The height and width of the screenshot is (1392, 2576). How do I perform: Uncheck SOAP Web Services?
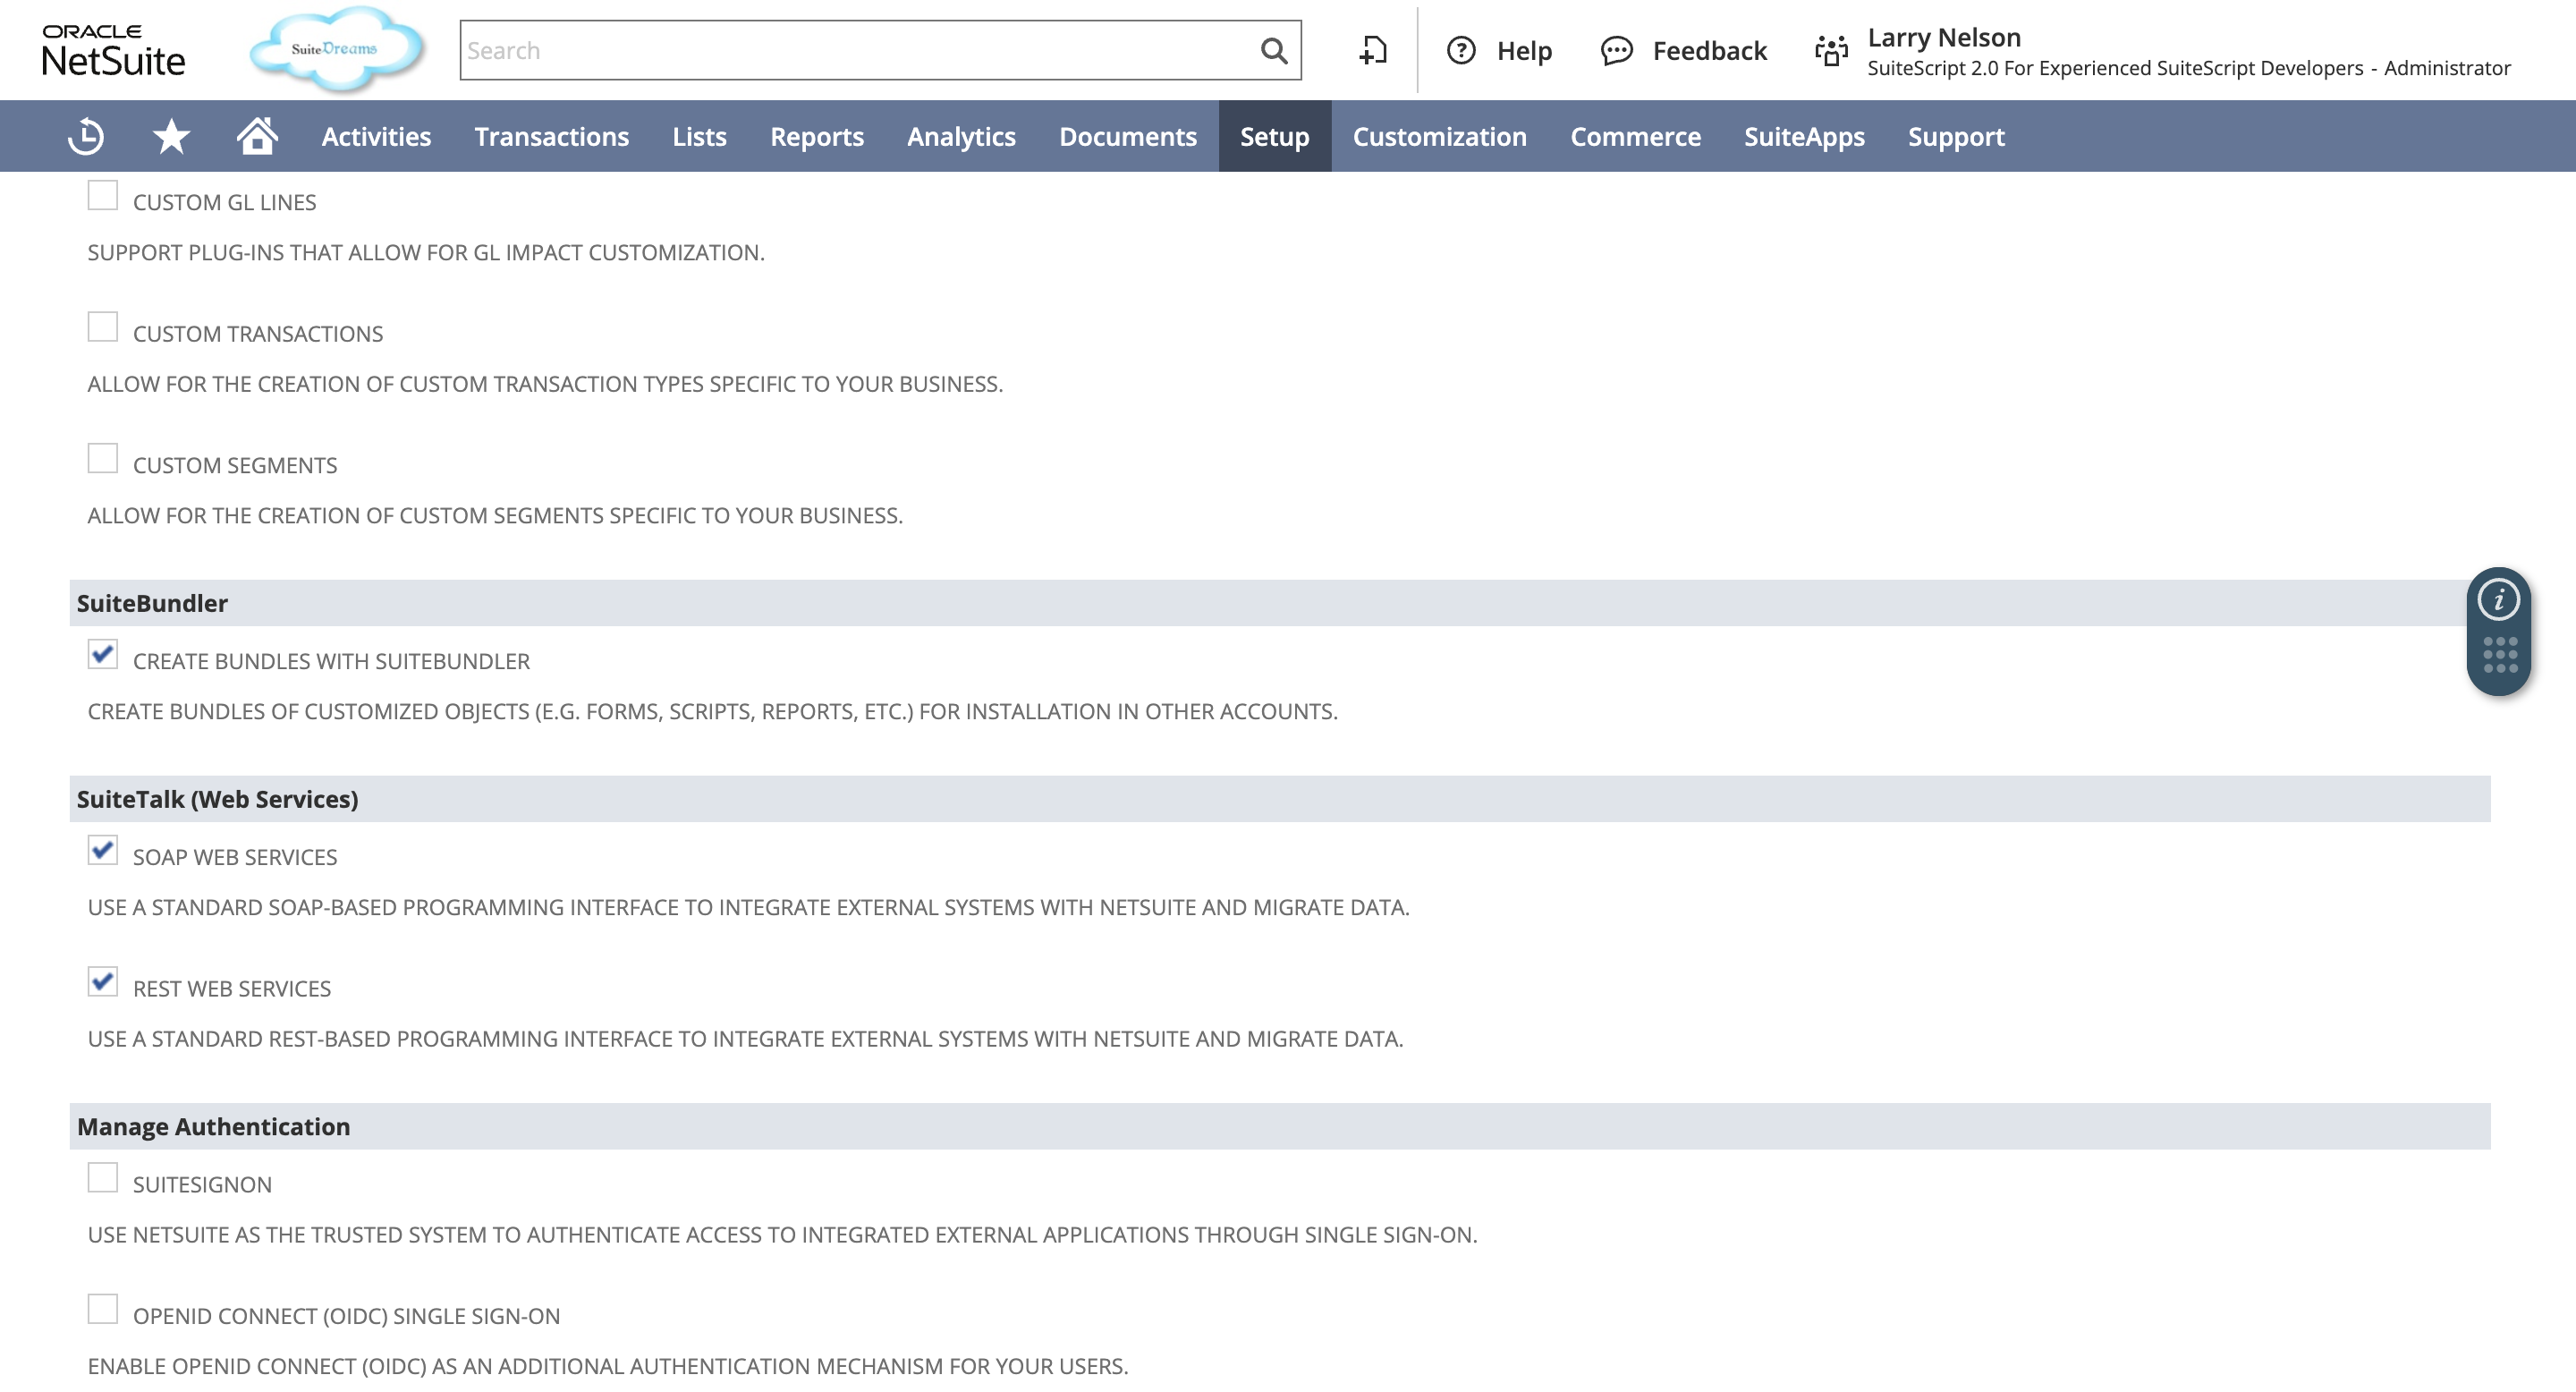pyautogui.click(x=103, y=850)
